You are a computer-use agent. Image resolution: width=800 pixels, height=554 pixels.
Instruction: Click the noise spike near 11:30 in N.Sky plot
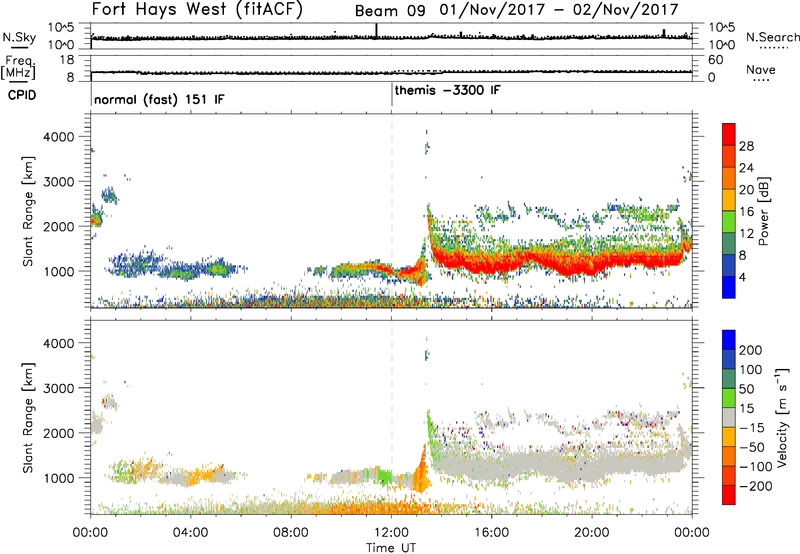pos(377,31)
